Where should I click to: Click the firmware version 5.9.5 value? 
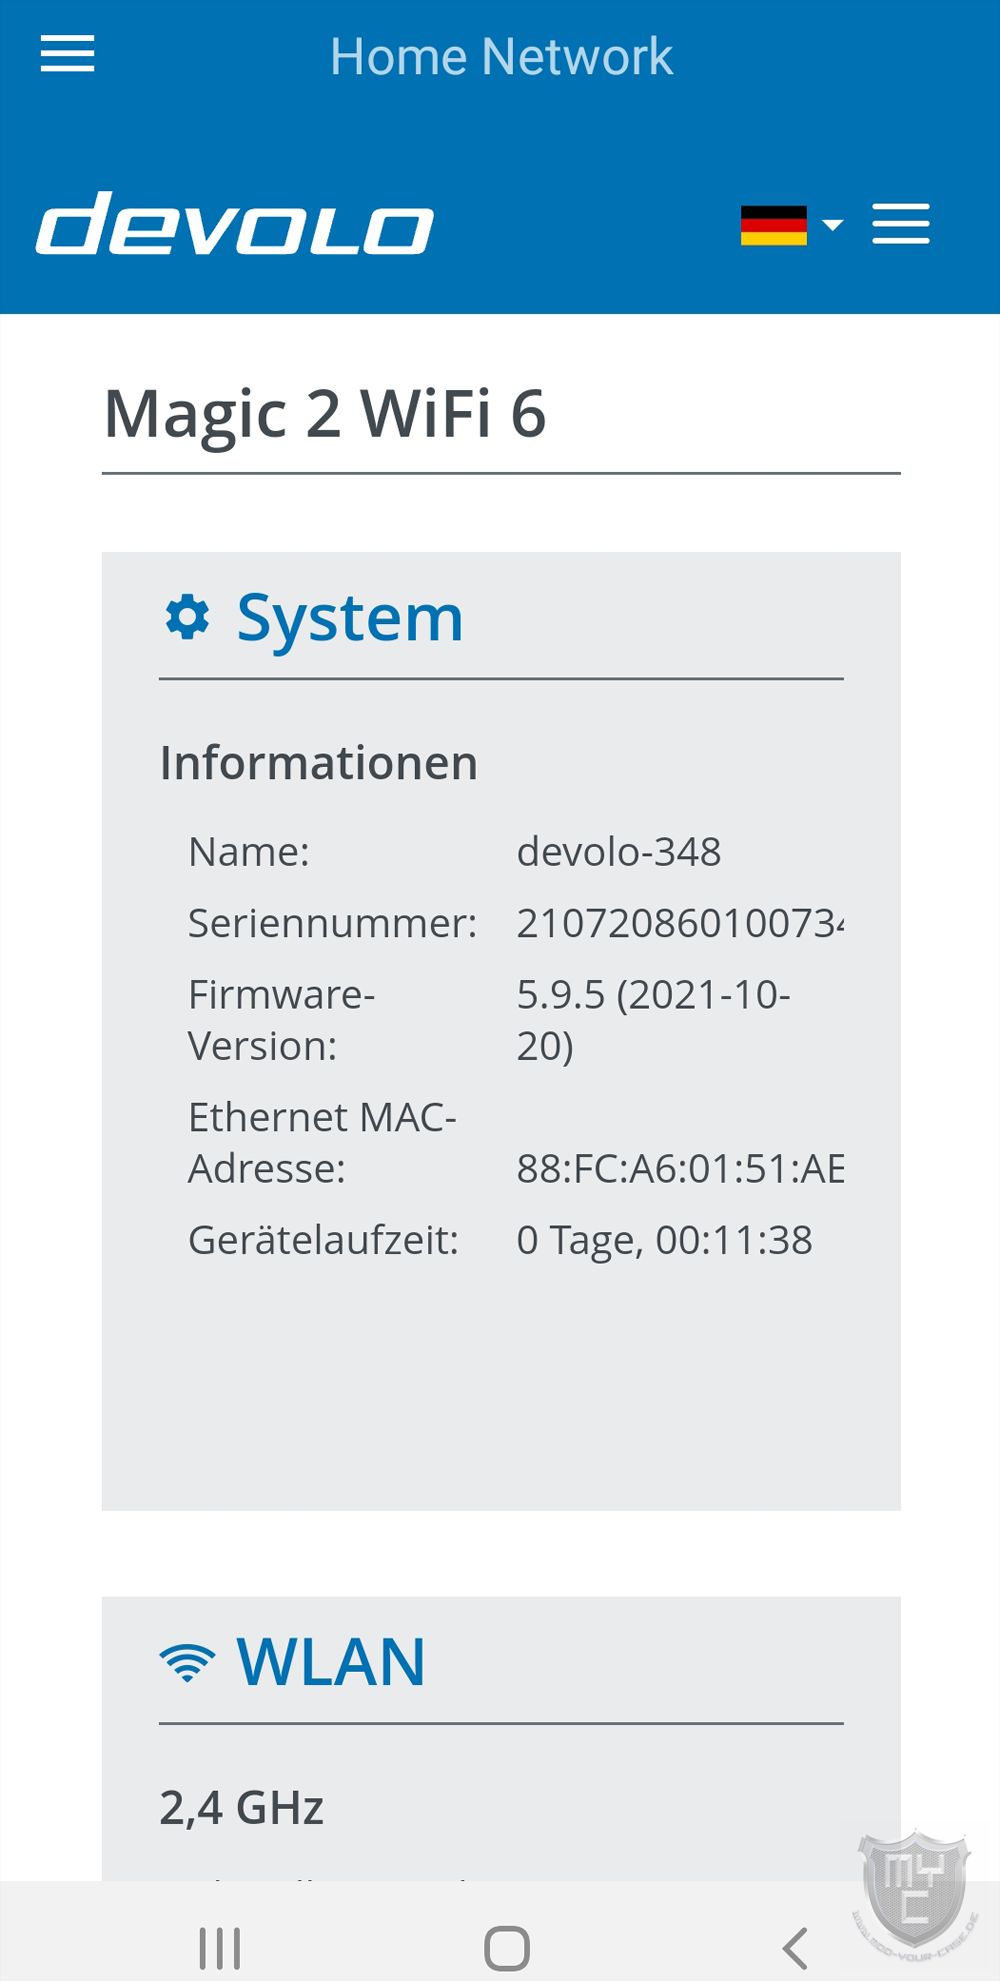653,1020
